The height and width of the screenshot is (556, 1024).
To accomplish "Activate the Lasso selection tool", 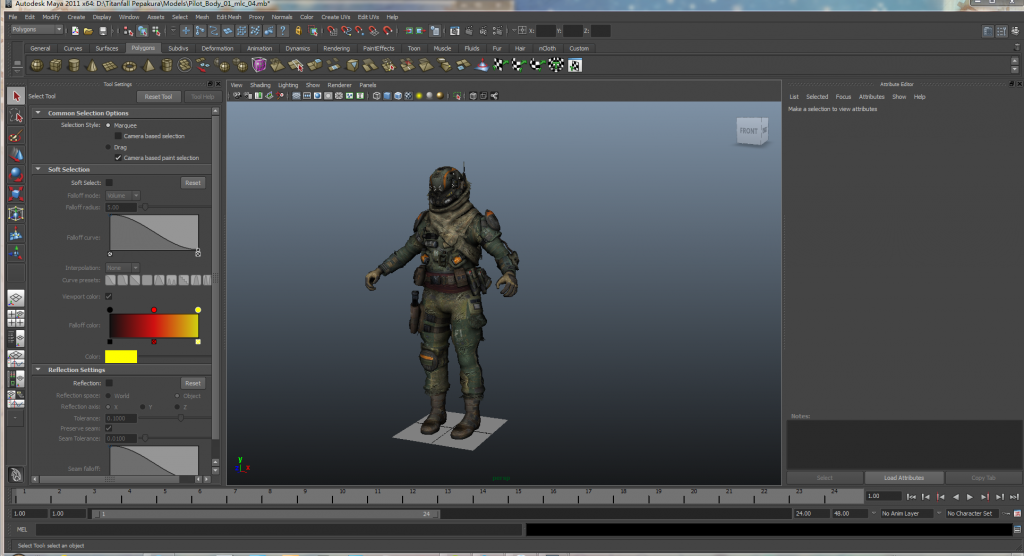I will [15, 116].
